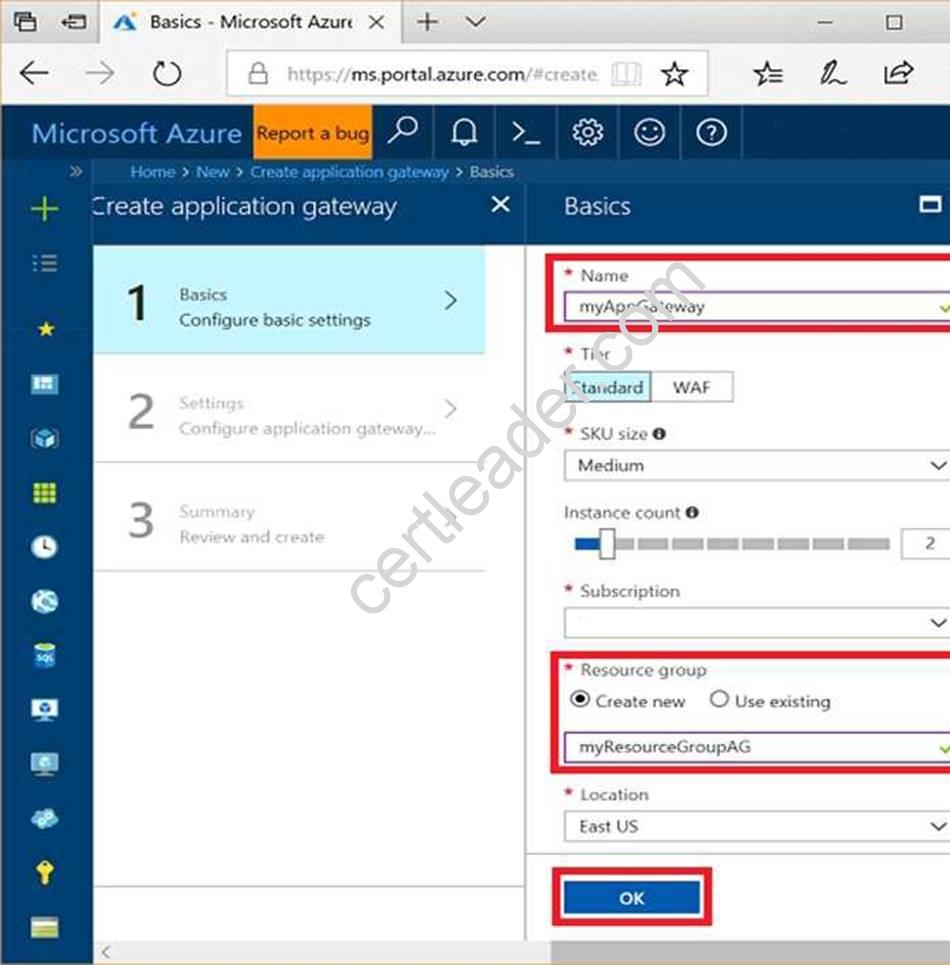Image resolution: width=950 pixels, height=965 pixels.
Task: Click the blue OK button
Action: click(x=632, y=898)
